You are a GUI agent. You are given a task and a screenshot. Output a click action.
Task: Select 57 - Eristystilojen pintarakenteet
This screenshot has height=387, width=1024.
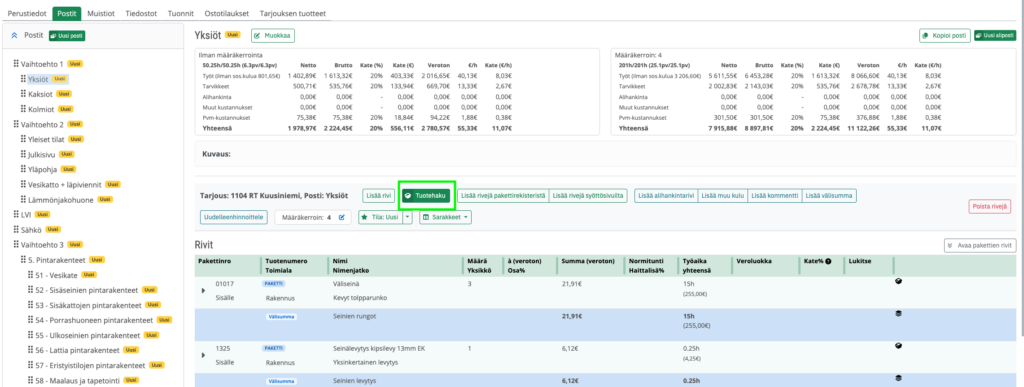[x=91, y=365]
